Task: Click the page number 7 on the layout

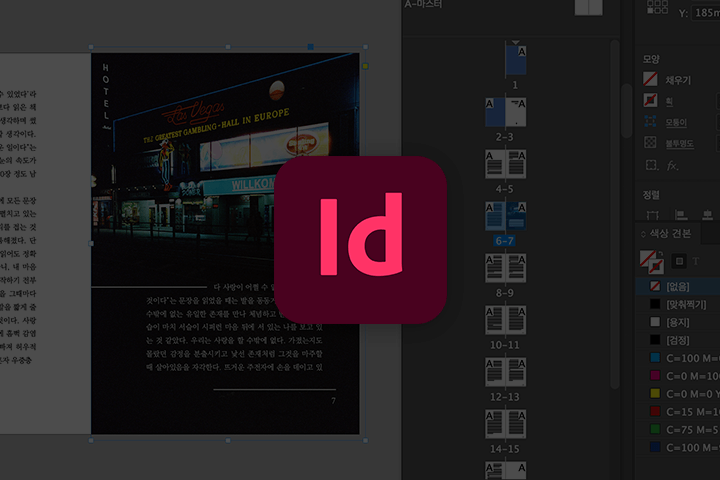Action: [333, 401]
